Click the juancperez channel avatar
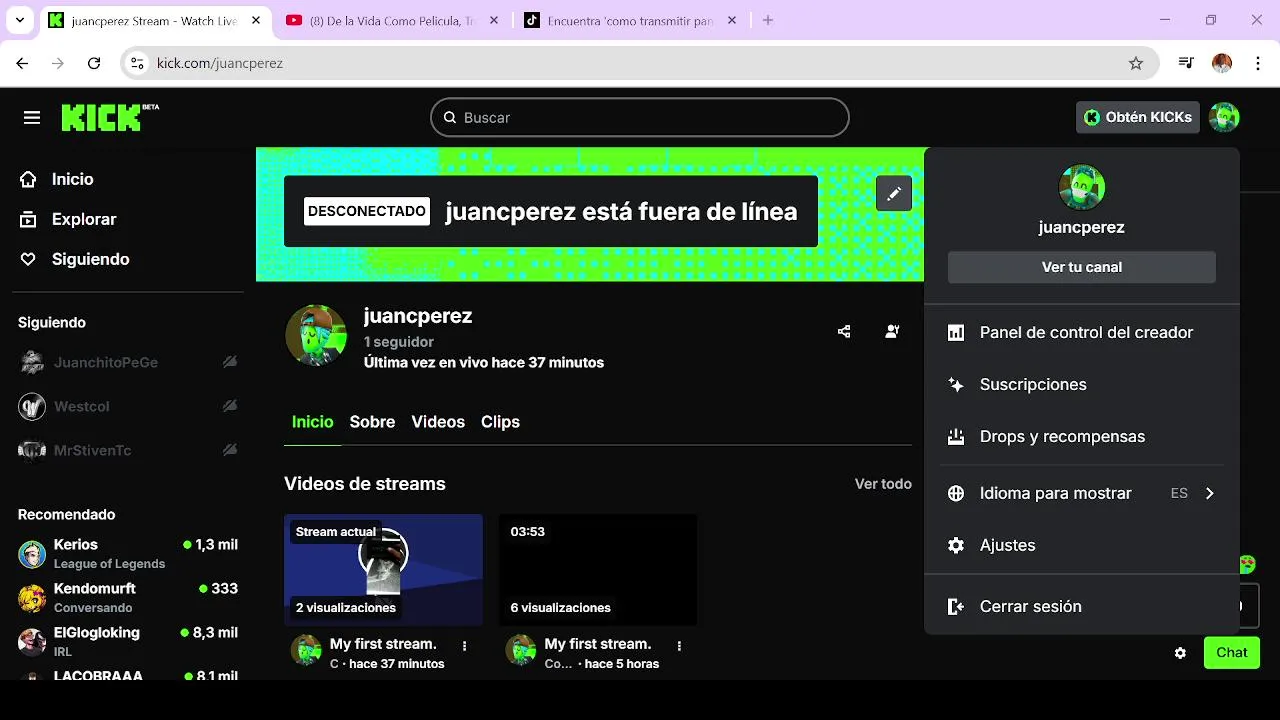 point(316,335)
